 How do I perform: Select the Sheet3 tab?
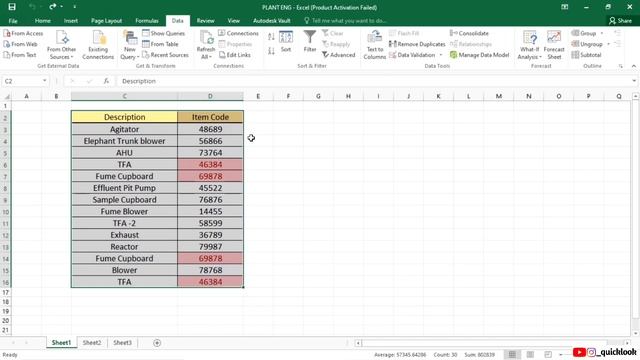click(122, 342)
